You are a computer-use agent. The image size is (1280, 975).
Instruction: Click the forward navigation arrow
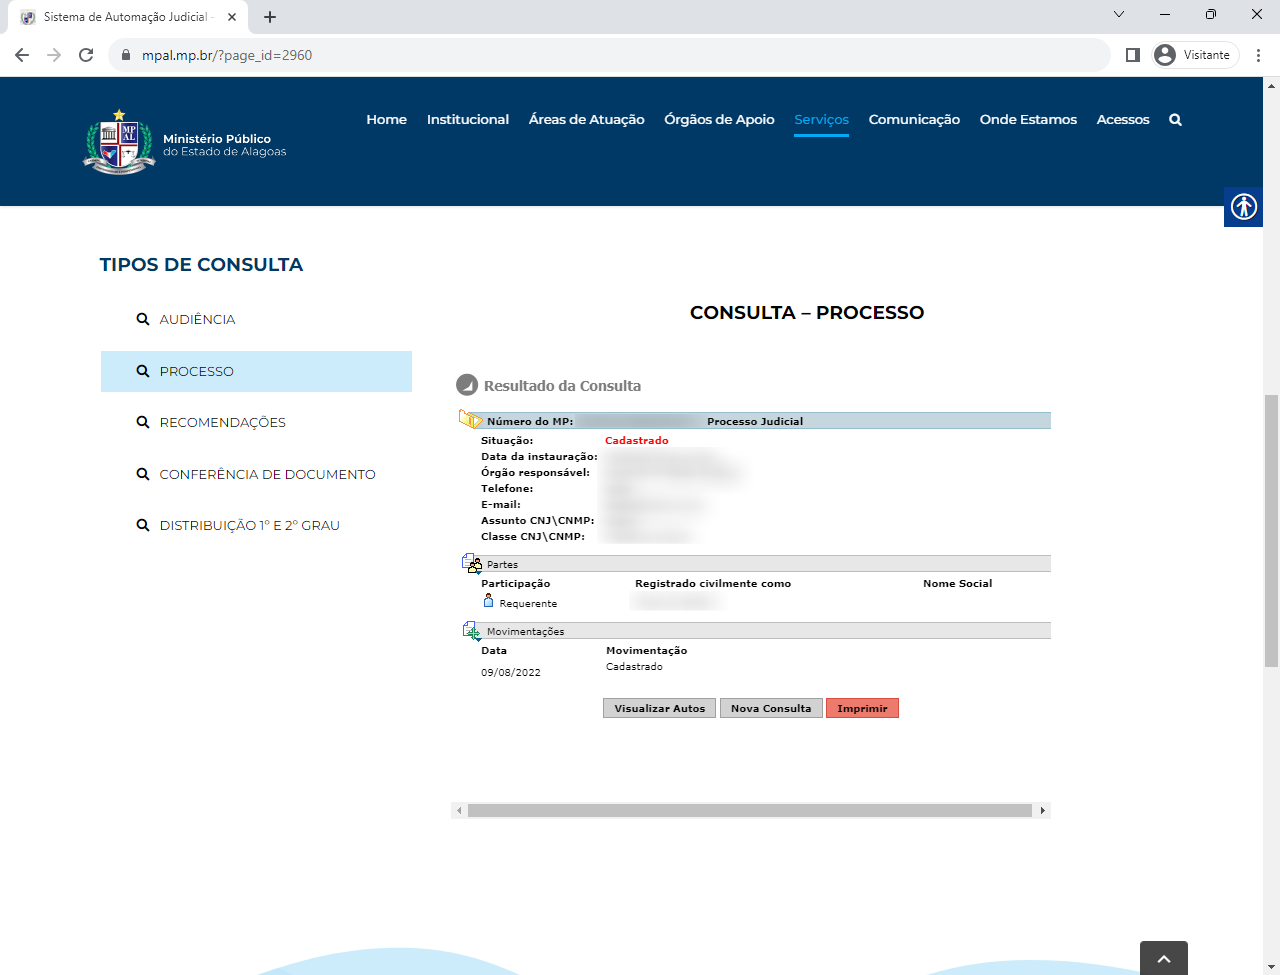54,55
